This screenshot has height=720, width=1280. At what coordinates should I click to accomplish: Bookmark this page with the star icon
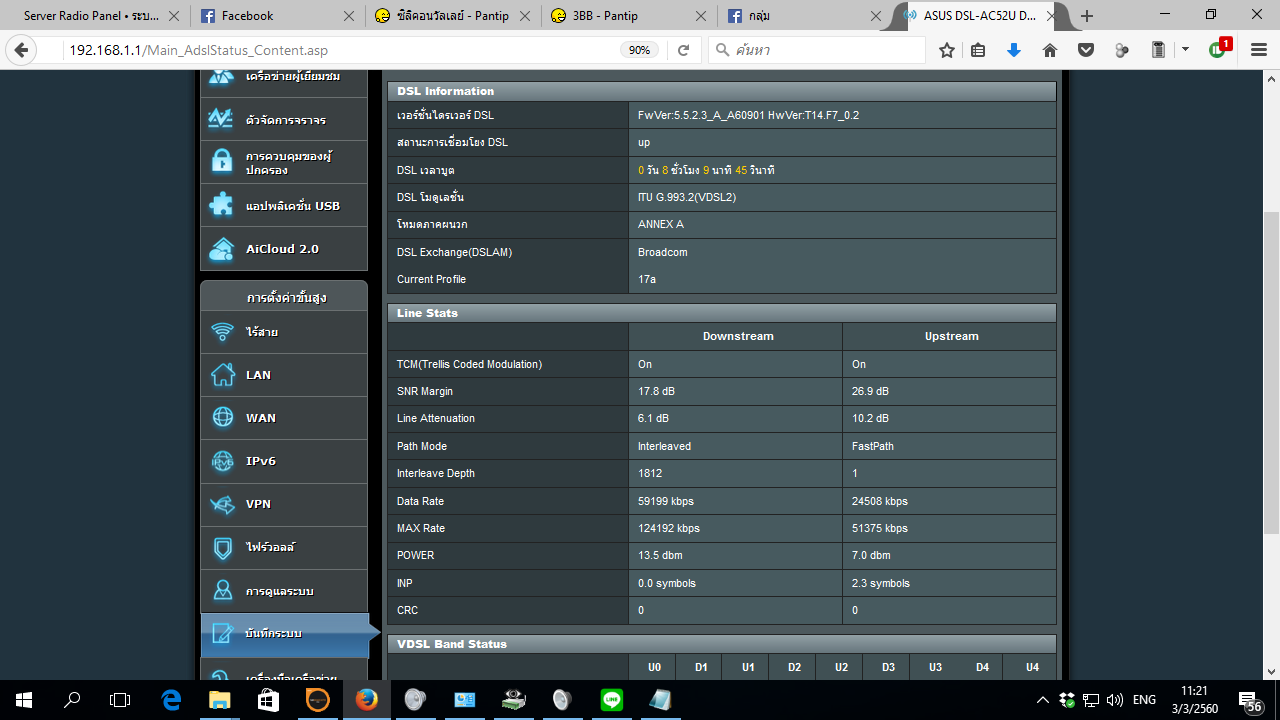[x=946, y=50]
